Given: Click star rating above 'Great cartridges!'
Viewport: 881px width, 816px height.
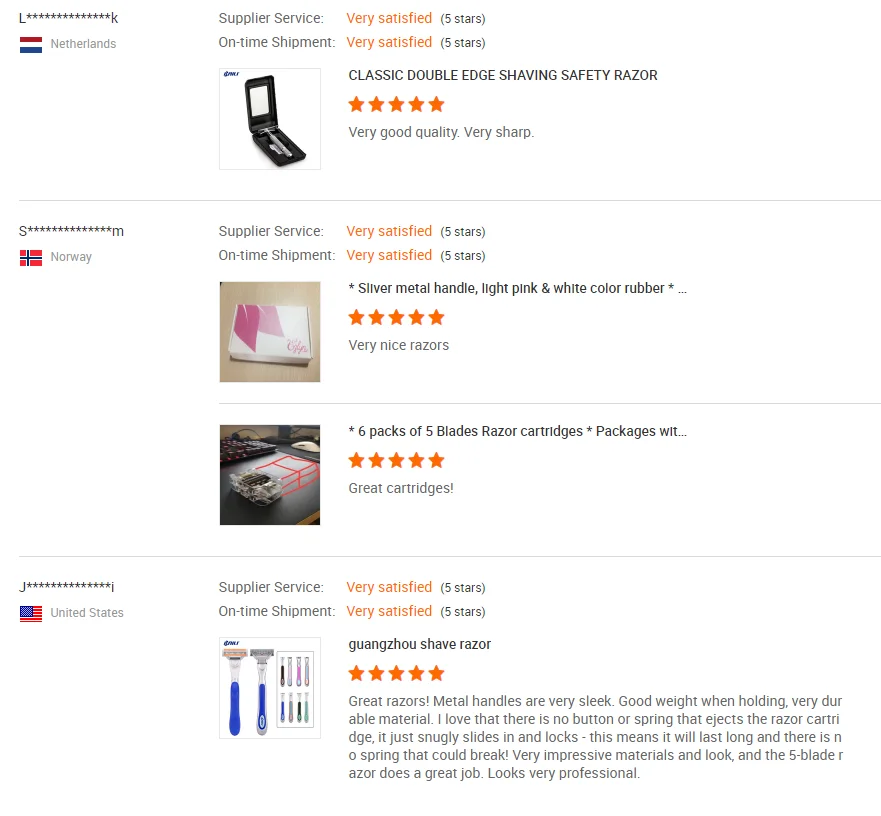Looking at the screenshot, I should (x=396, y=460).
